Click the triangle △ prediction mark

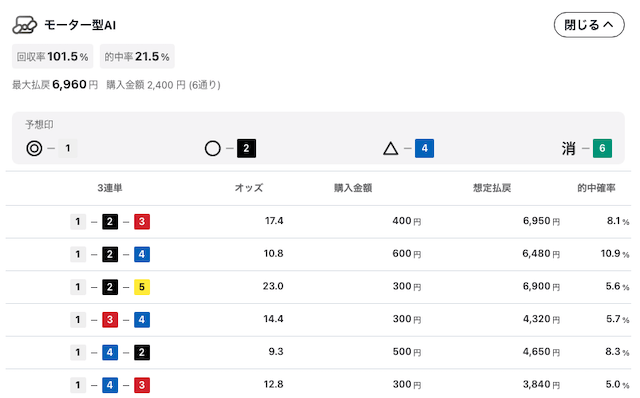(391, 148)
